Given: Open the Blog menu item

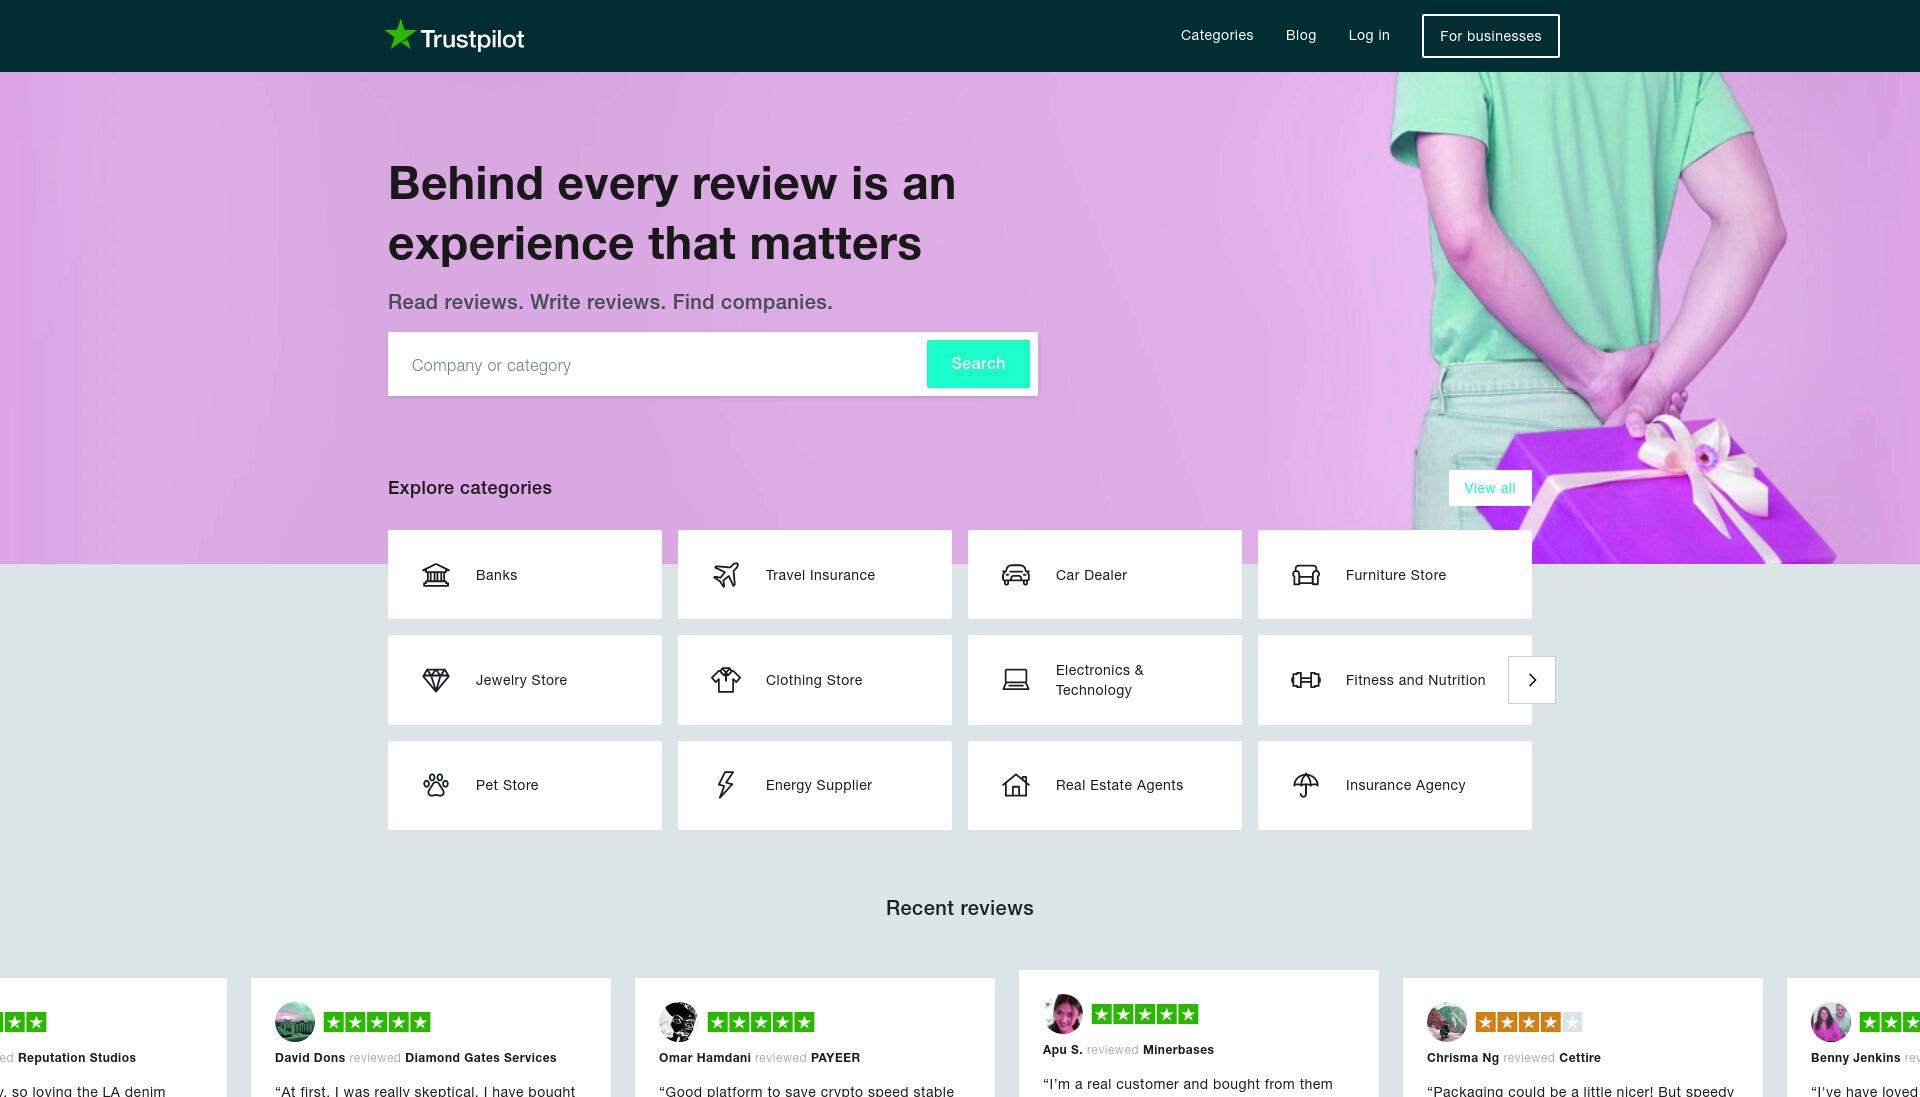Looking at the screenshot, I should pos(1301,35).
